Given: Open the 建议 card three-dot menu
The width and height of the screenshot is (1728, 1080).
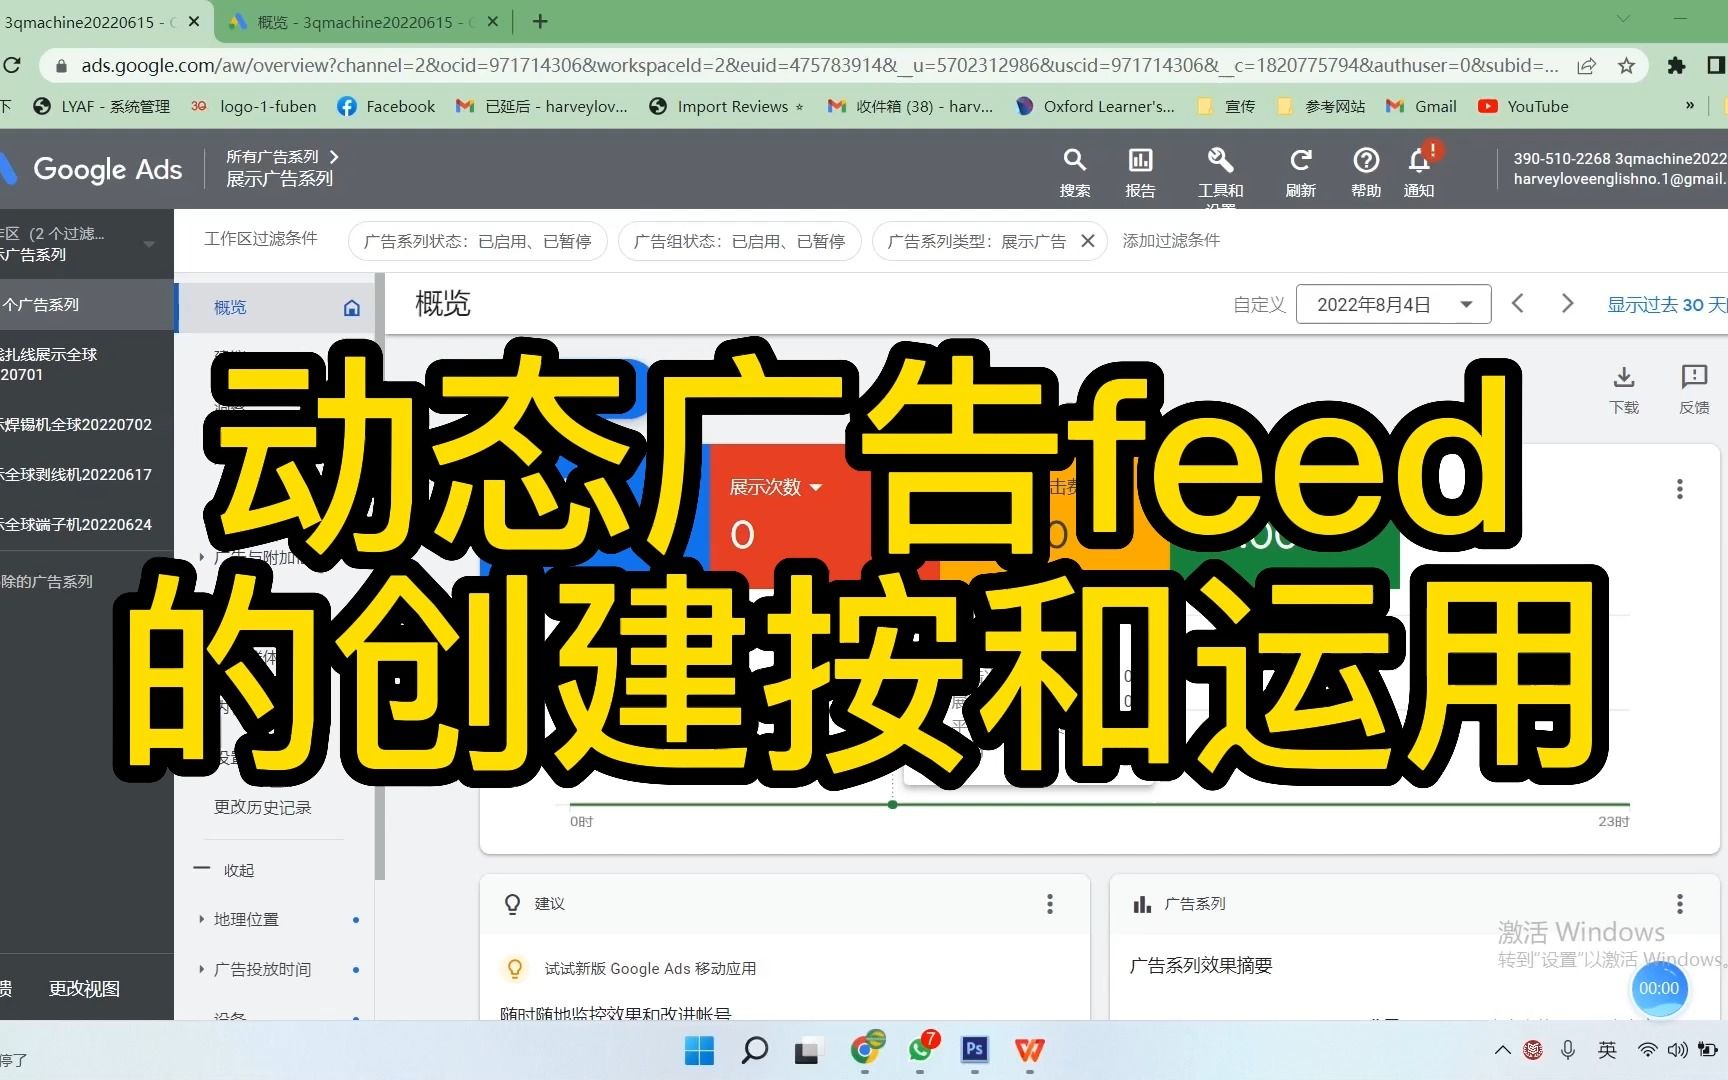Looking at the screenshot, I should tap(1050, 904).
